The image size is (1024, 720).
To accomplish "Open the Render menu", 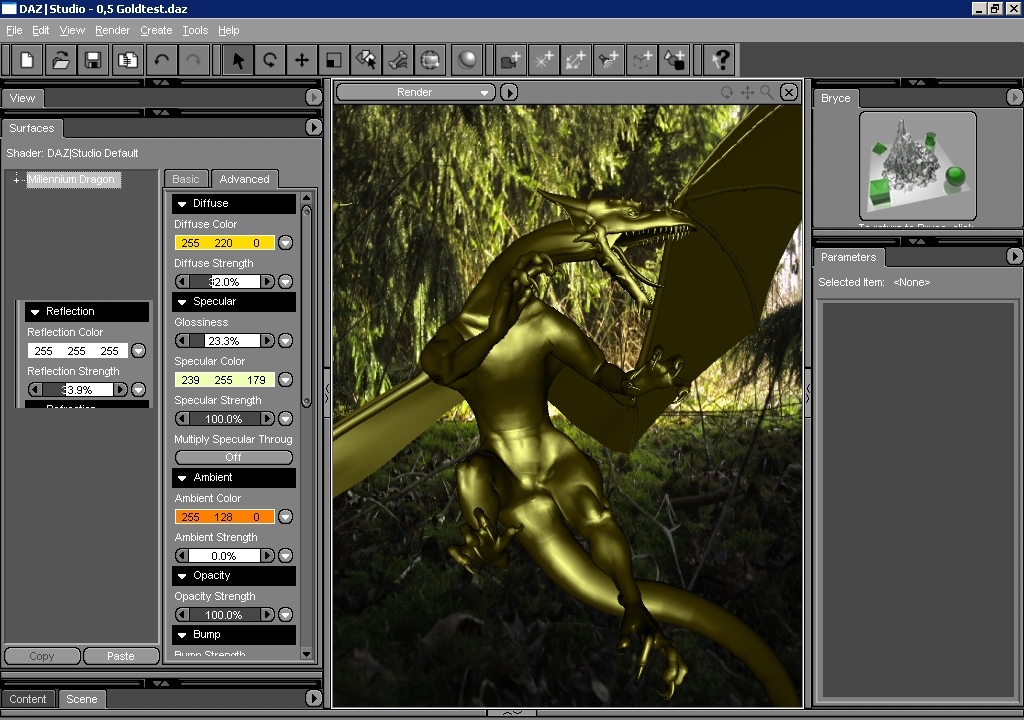I will tap(112, 31).
